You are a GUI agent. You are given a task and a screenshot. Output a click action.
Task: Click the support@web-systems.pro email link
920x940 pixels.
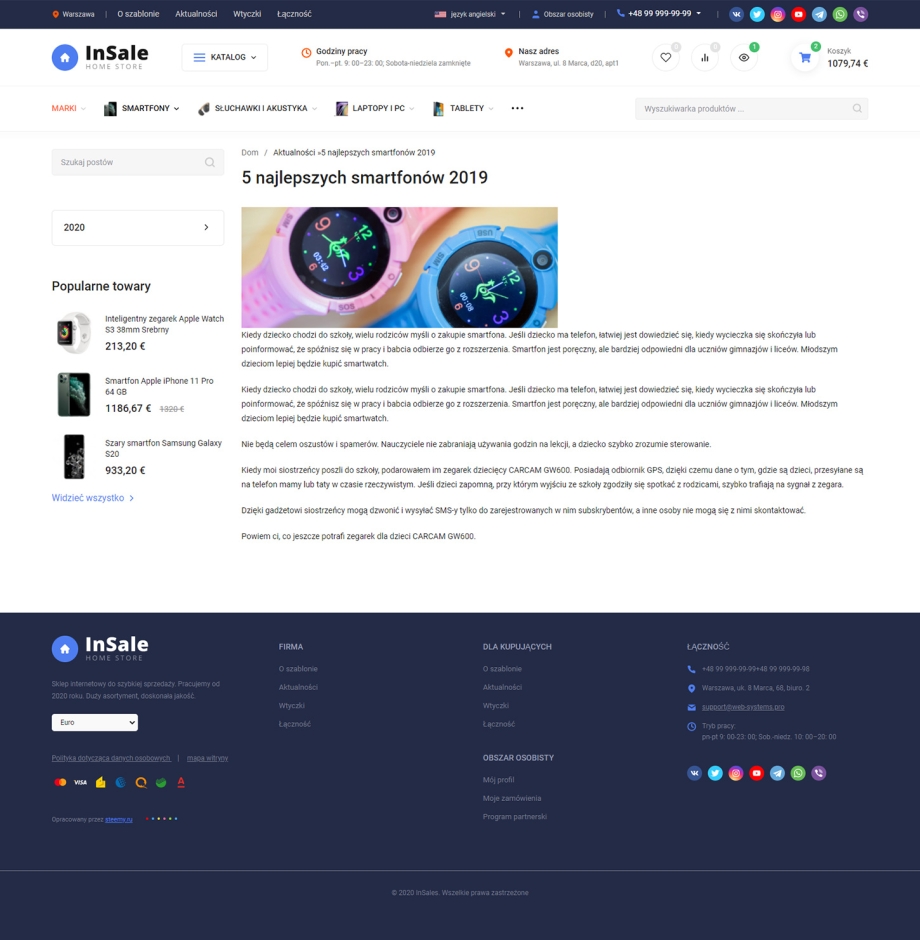tap(743, 707)
